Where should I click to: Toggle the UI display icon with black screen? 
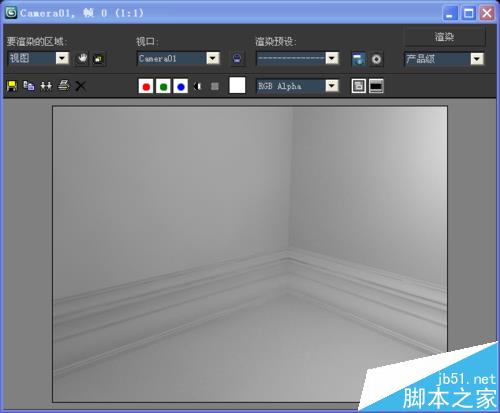pos(376,86)
